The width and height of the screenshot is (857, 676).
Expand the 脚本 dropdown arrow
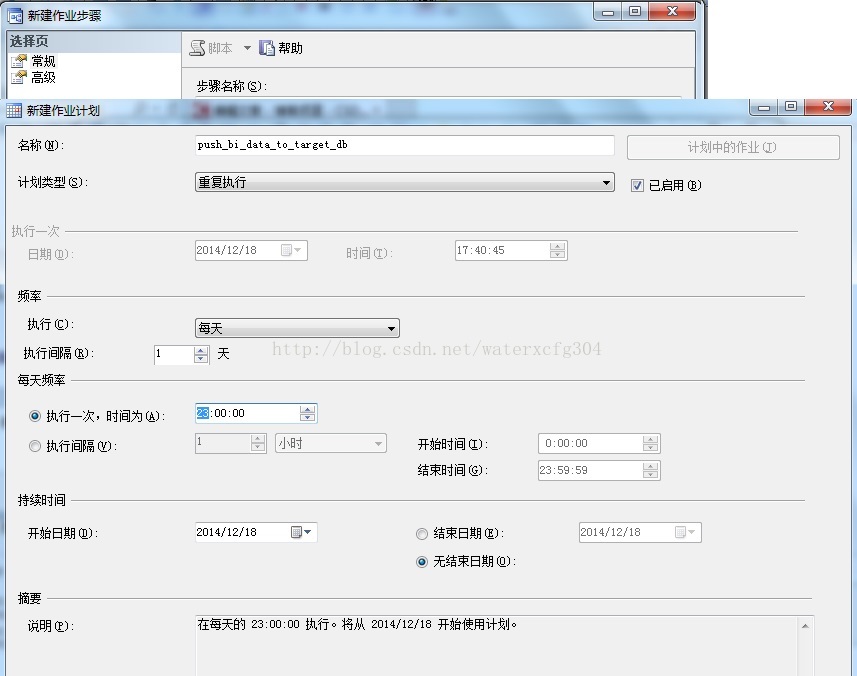247,48
